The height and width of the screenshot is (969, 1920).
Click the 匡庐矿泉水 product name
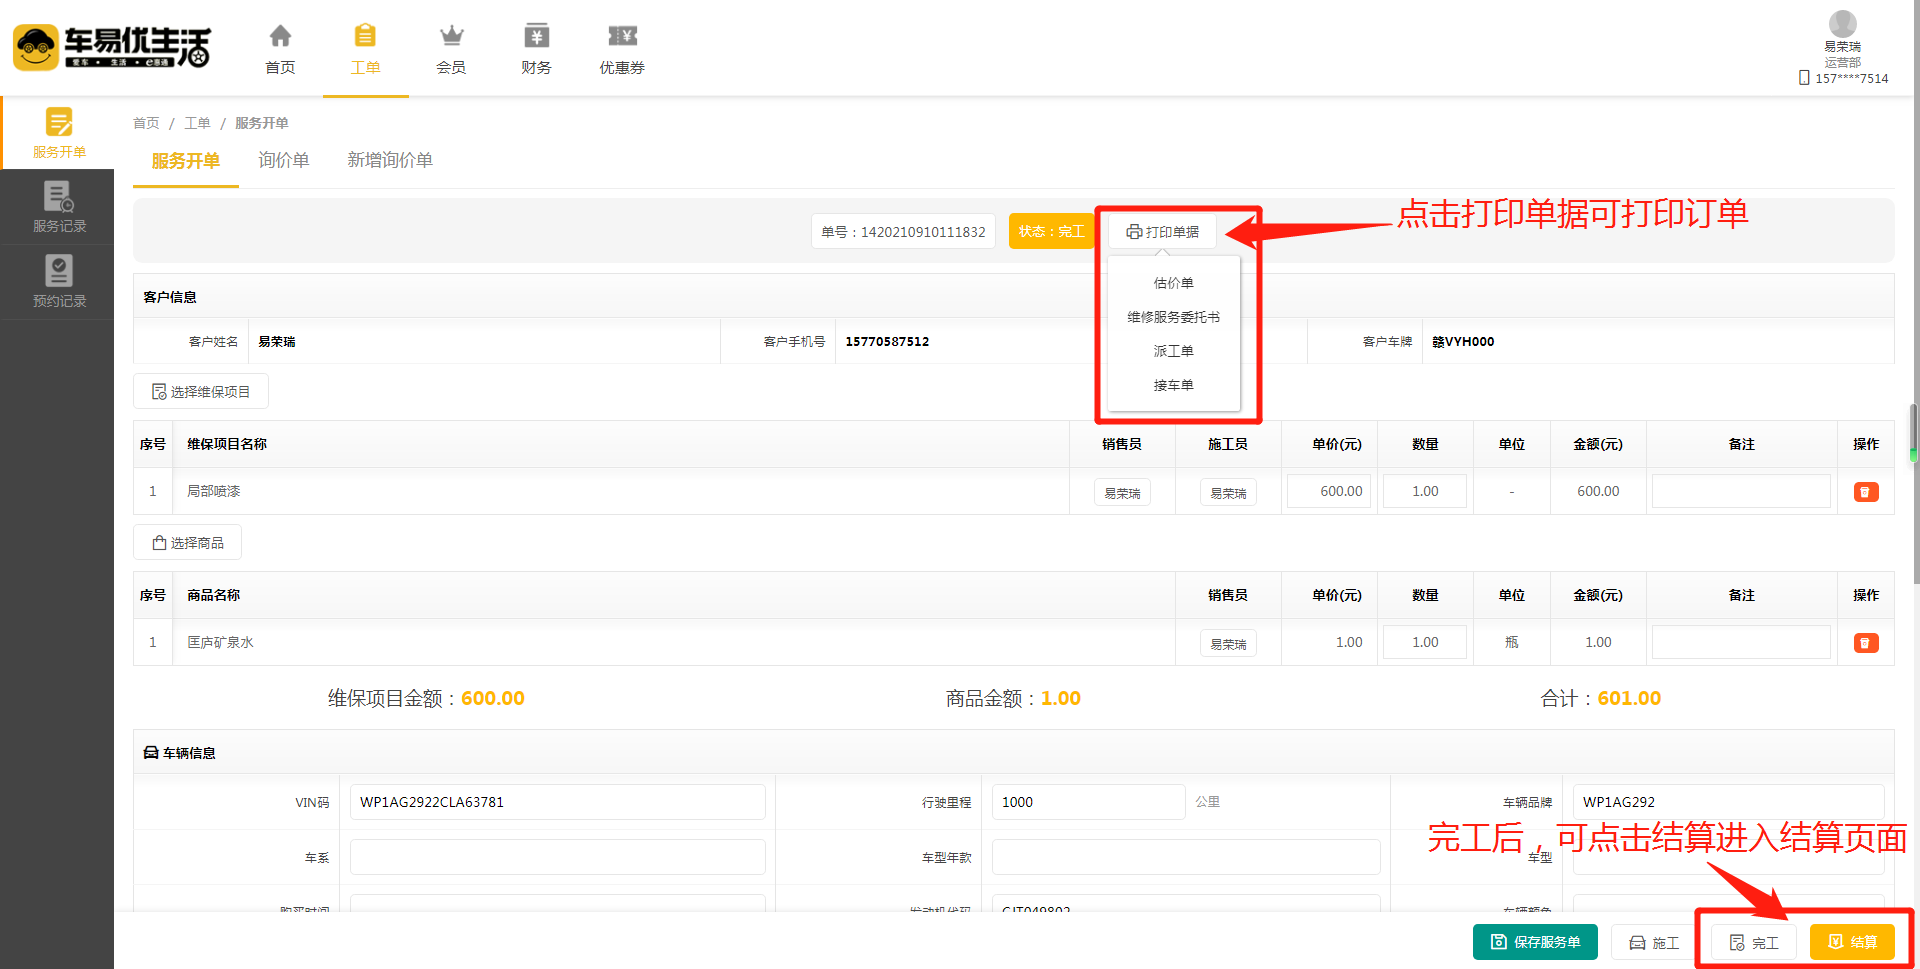[x=220, y=642]
